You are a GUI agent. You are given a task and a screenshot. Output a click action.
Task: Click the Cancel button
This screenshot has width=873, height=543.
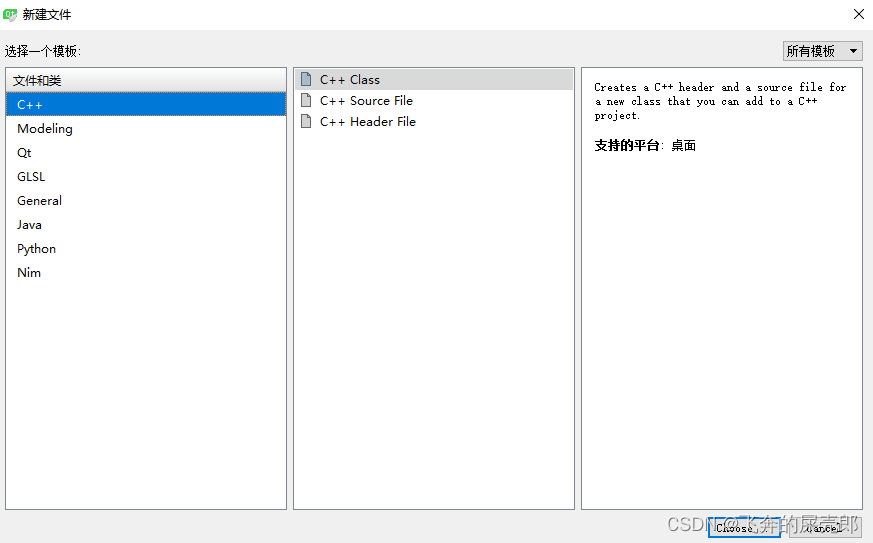tap(826, 527)
